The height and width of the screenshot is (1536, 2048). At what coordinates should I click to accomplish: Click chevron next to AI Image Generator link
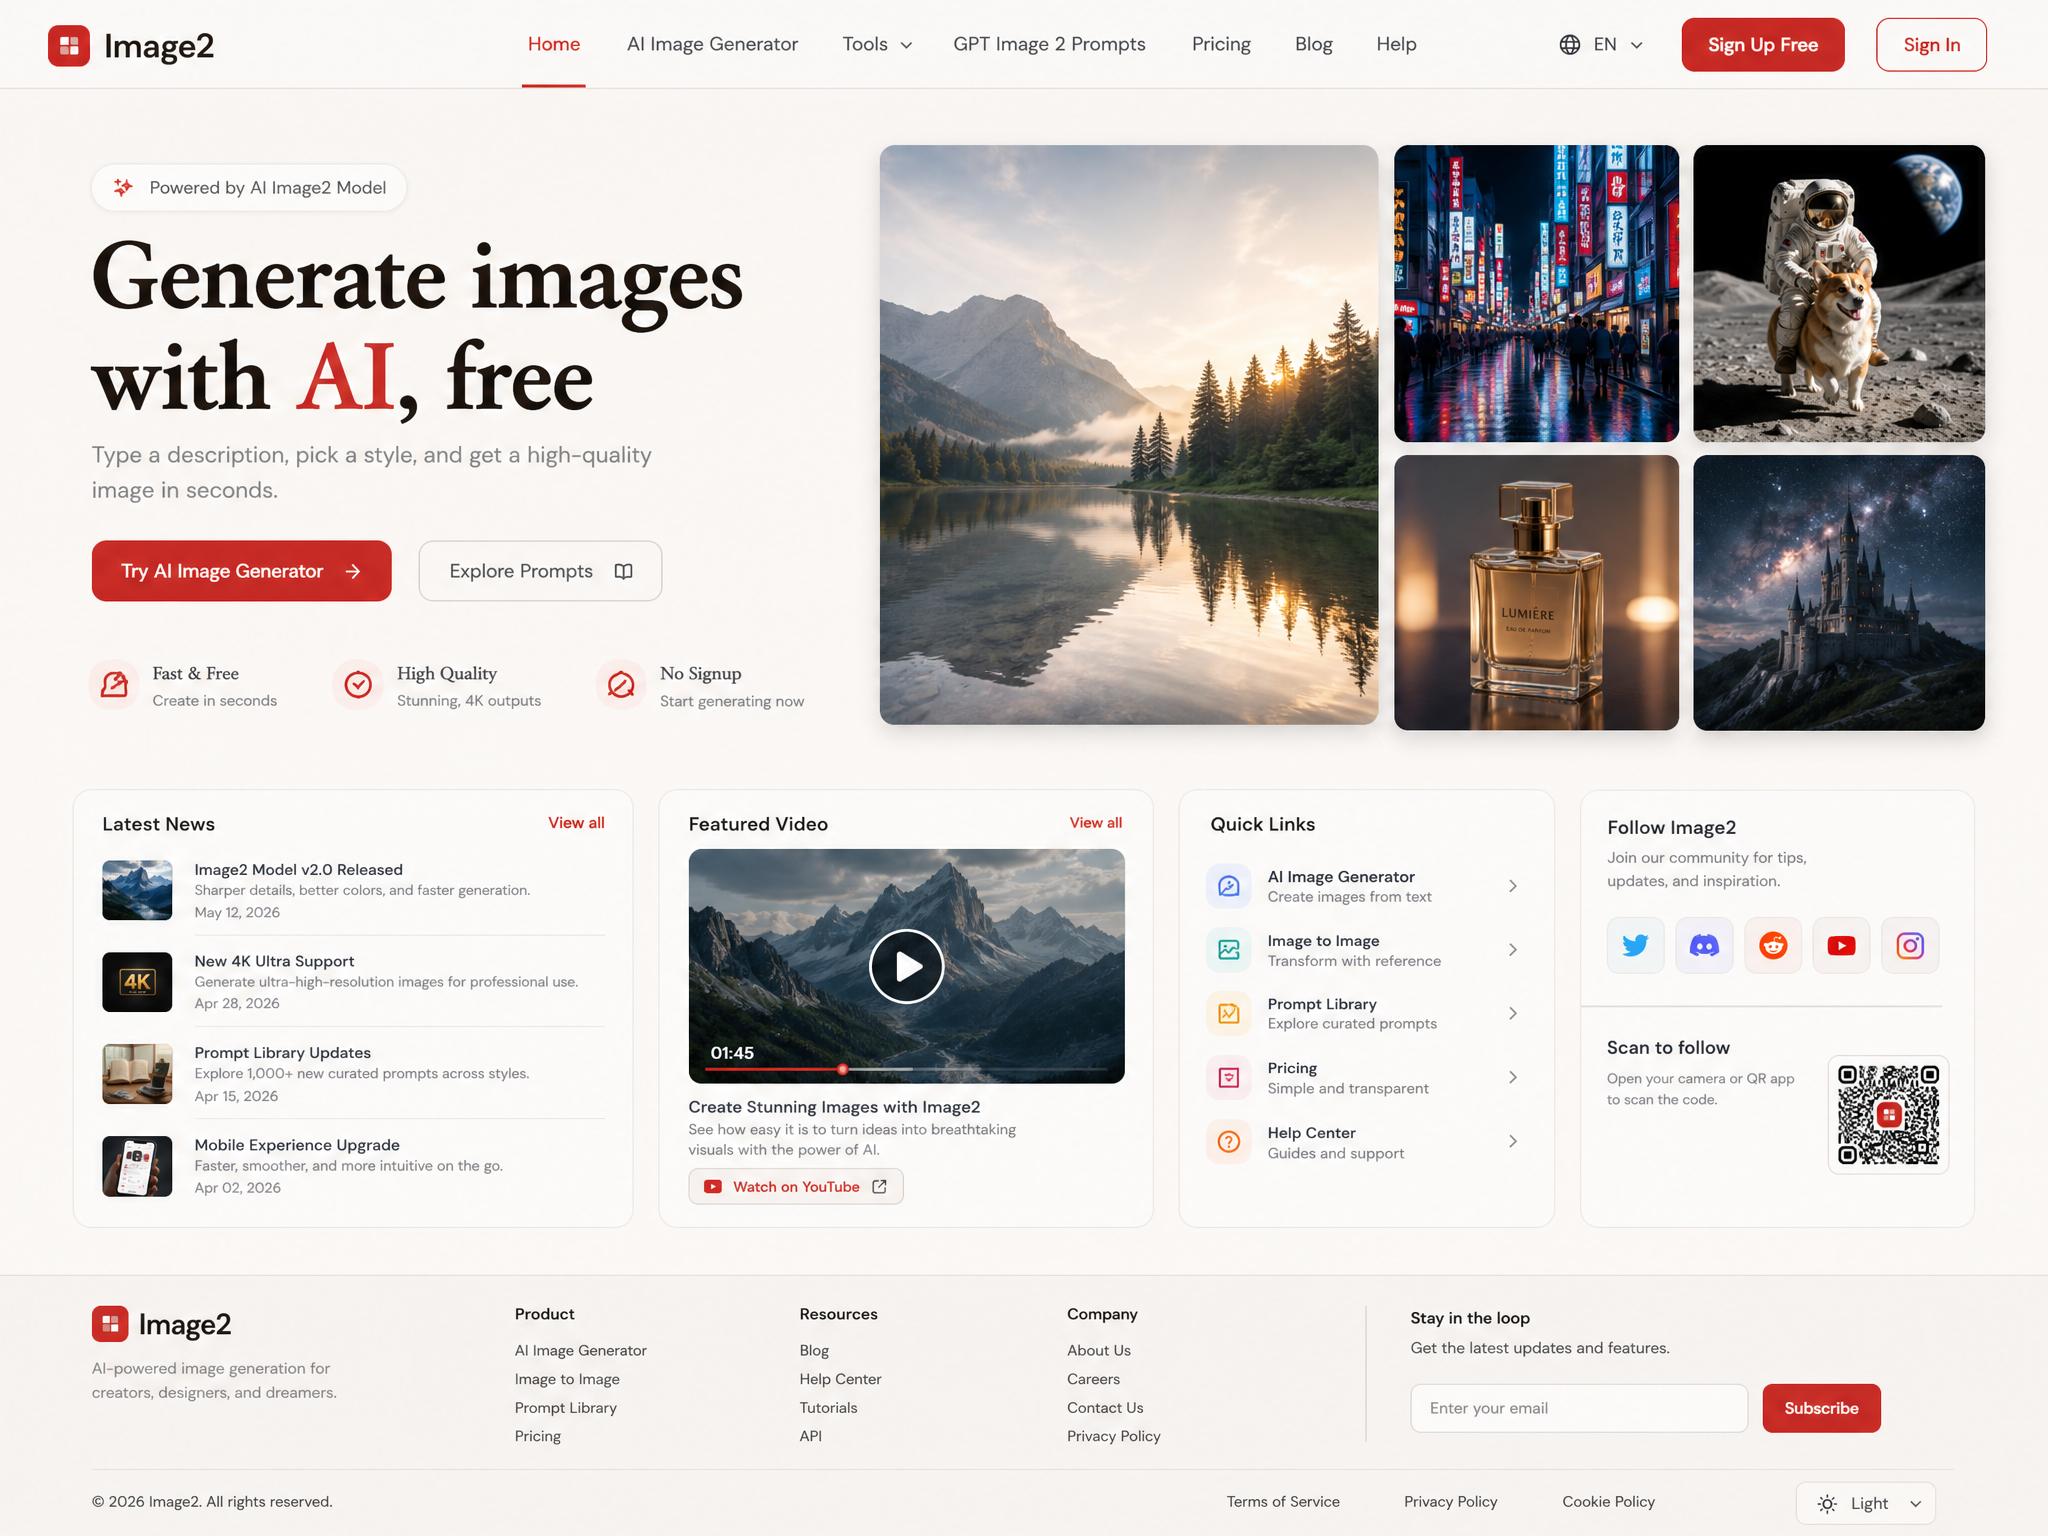pyautogui.click(x=1513, y=886)
